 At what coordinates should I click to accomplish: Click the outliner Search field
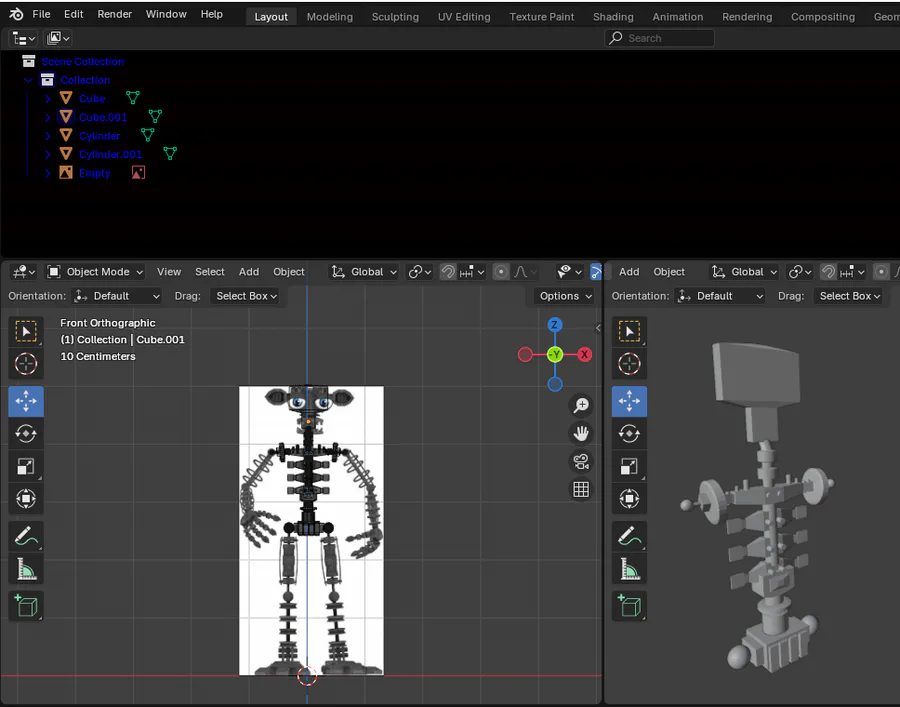coord(659,38)
